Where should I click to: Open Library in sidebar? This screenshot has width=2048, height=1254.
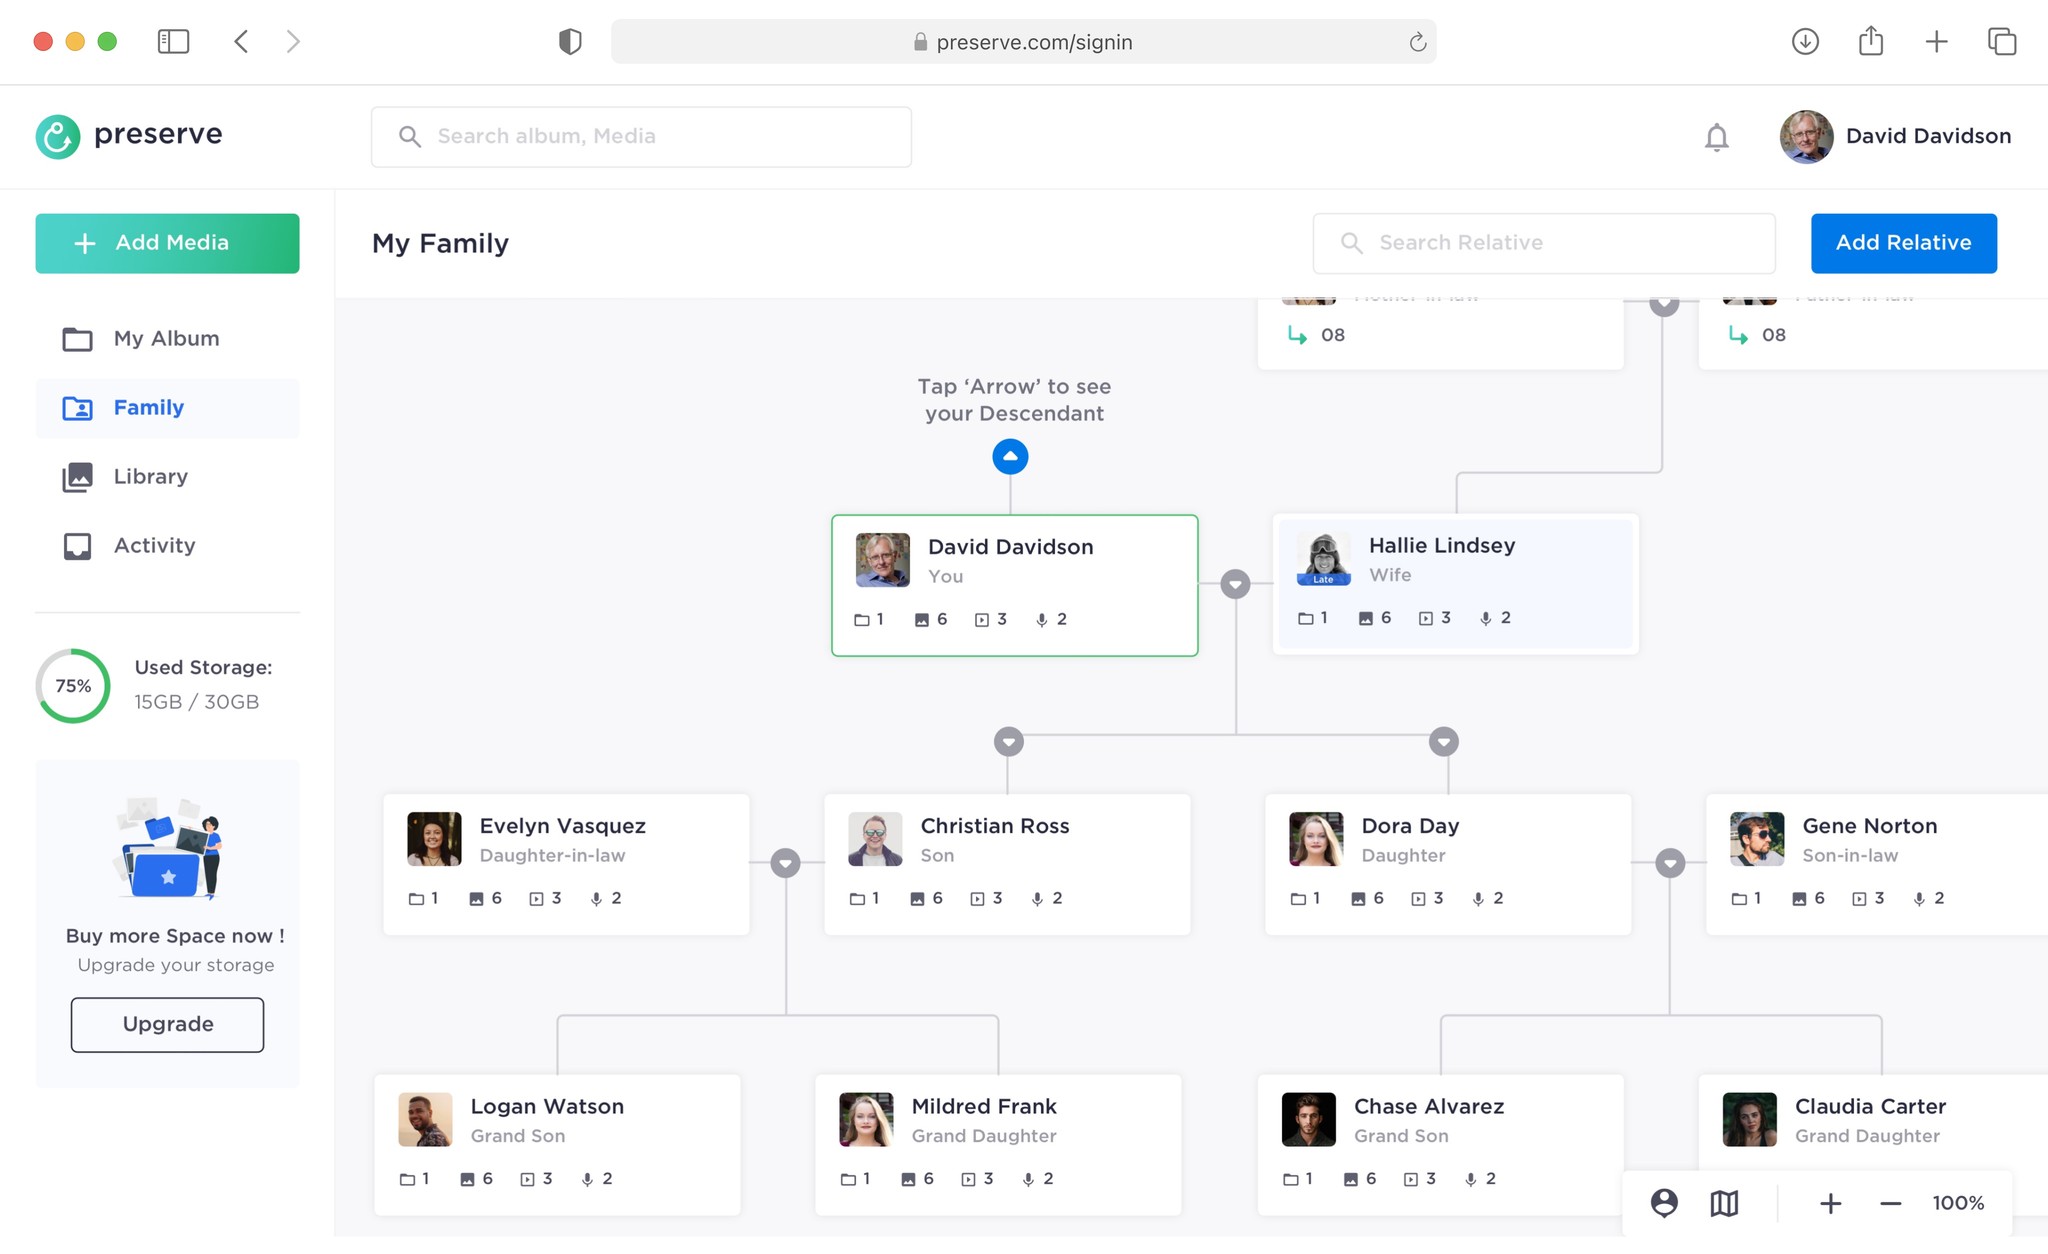(x=150, y=477)
